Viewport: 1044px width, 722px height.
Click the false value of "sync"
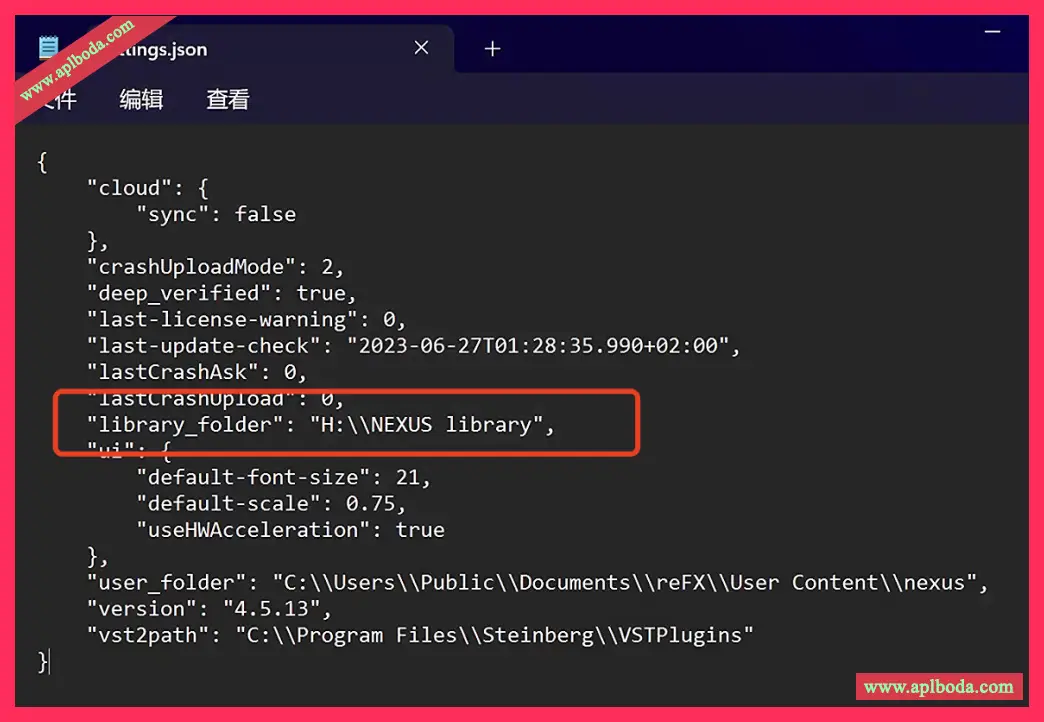[265, 214]
